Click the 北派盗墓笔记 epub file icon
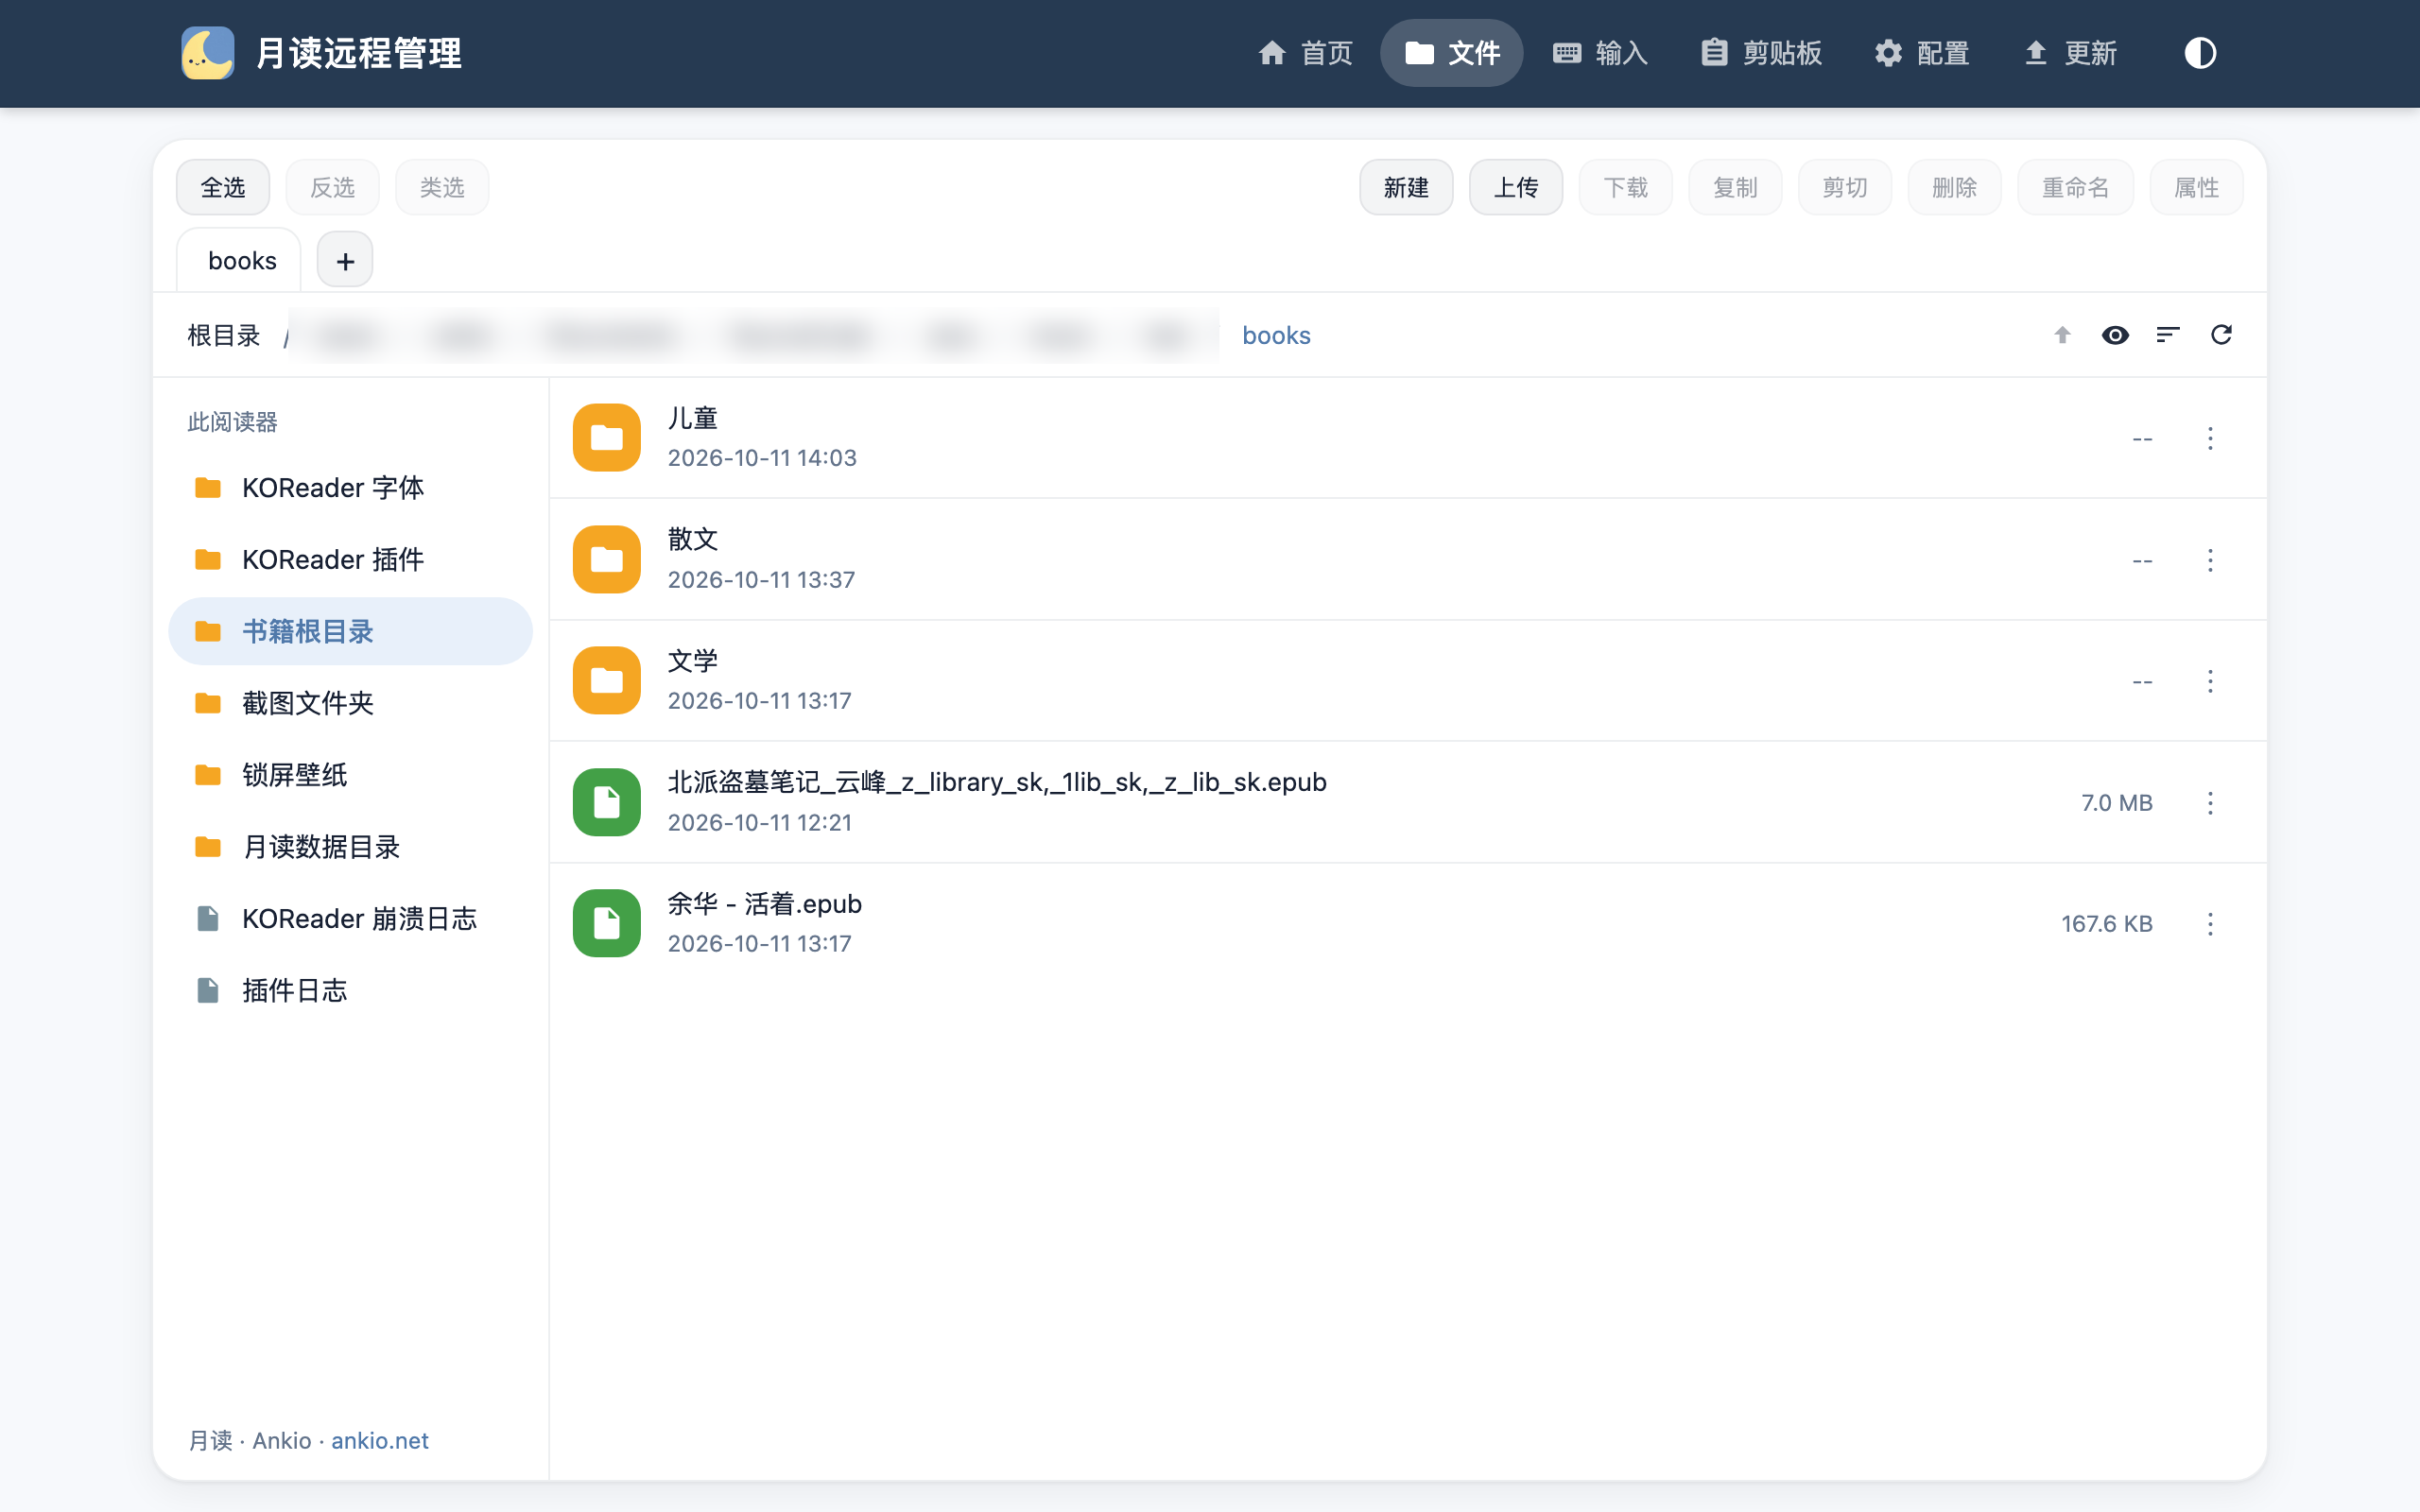Viewport: 2420px width, 1512px height. [x=607, y=803]
